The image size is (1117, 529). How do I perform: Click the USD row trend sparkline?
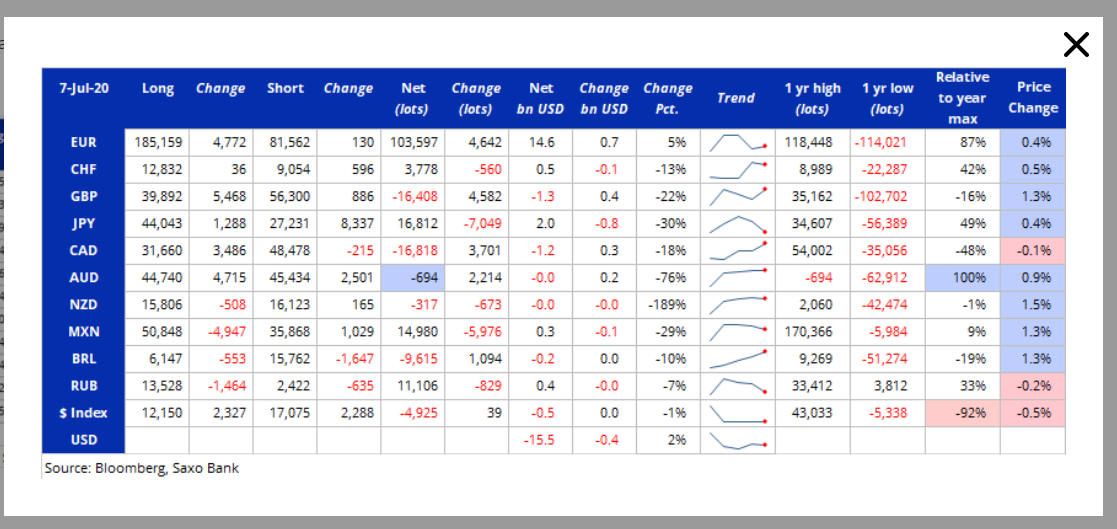tap(737, 440)
